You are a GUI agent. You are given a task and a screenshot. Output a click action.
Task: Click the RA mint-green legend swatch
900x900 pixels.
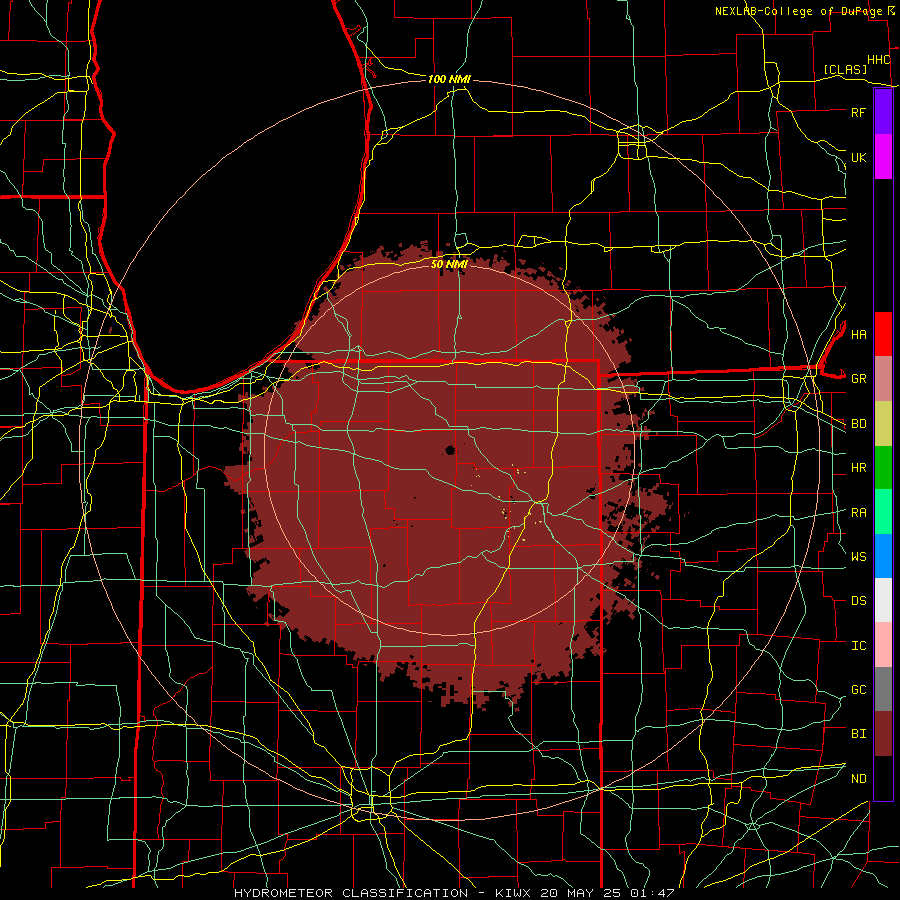[883, 512]
